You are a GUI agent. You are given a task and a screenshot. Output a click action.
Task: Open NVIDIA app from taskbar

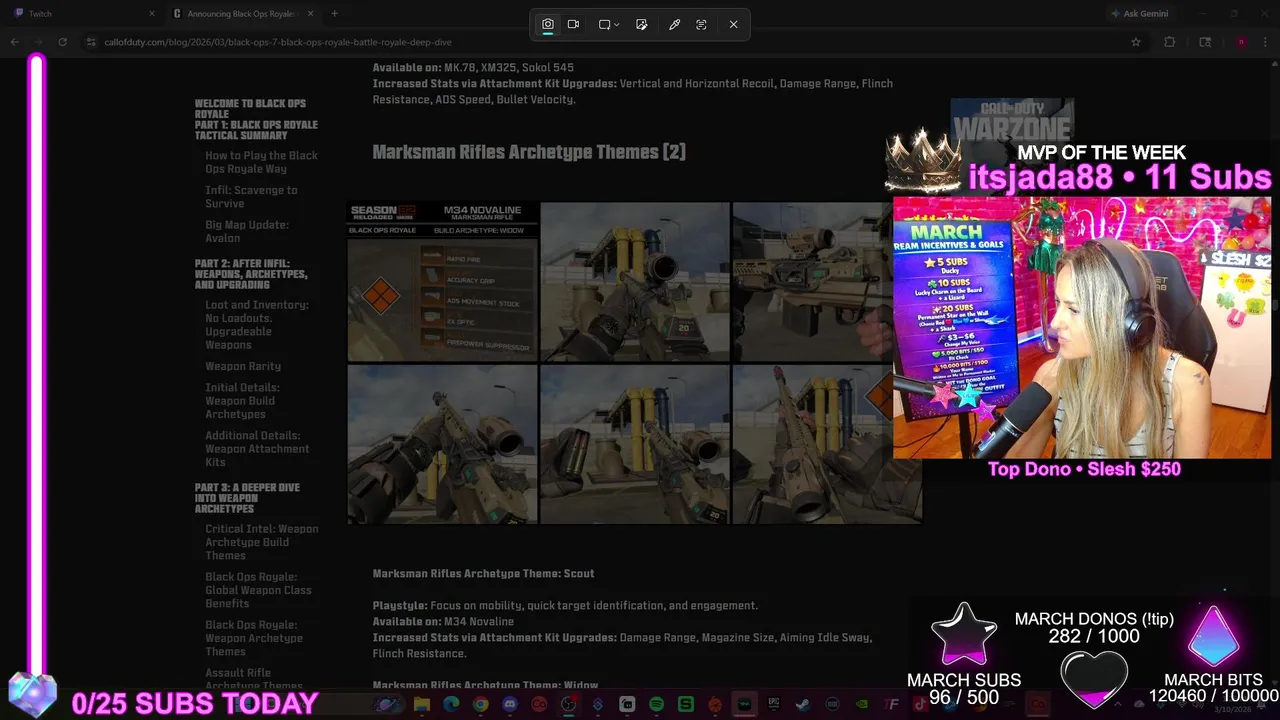click(x=862, y=705)
